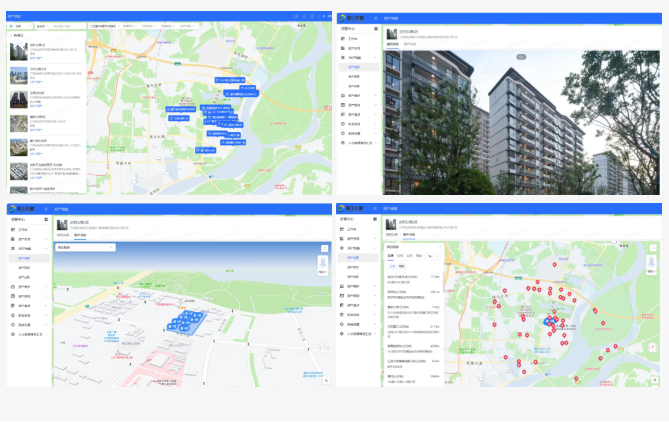Click the fullscreen icon on the 3D map
Image resolution: width=669 pixels, height=422 pixels.
324,248
